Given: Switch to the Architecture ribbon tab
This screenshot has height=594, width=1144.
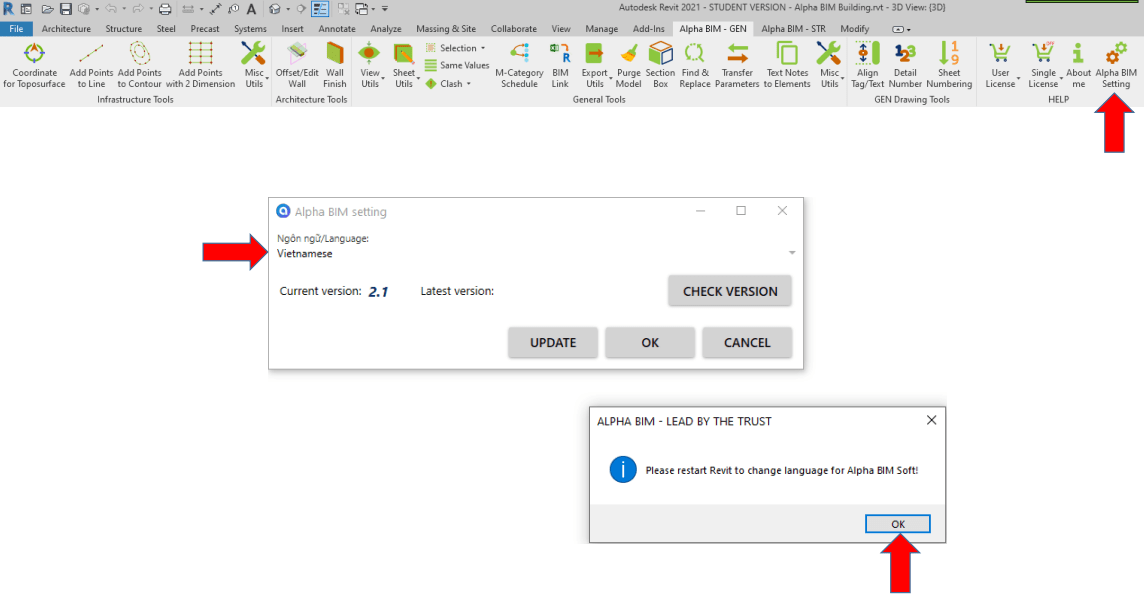Looking at the screenshot, I should click(x=66, y=28).
